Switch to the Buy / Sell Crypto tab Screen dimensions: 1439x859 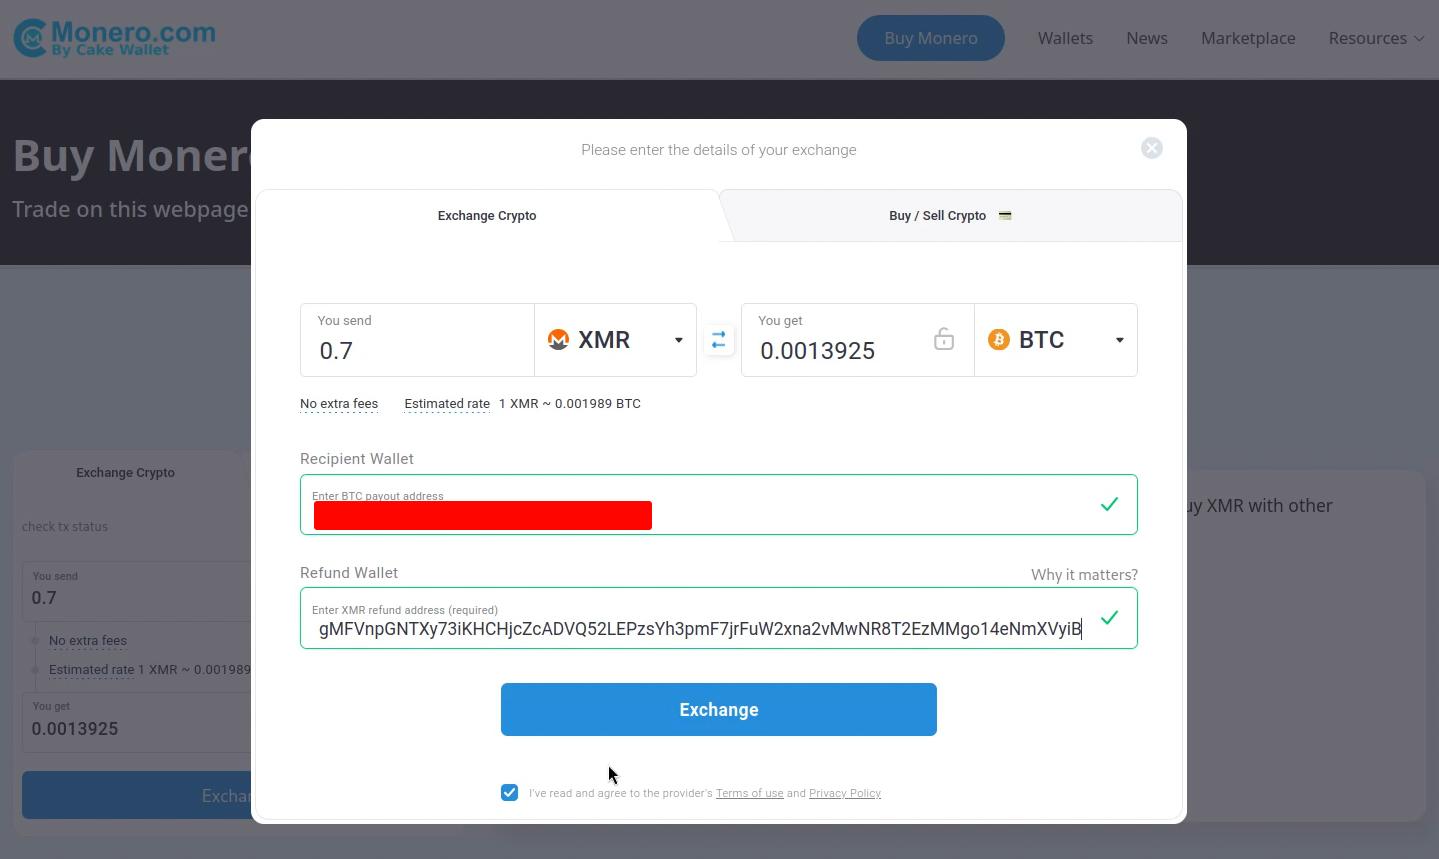(950, 215)
